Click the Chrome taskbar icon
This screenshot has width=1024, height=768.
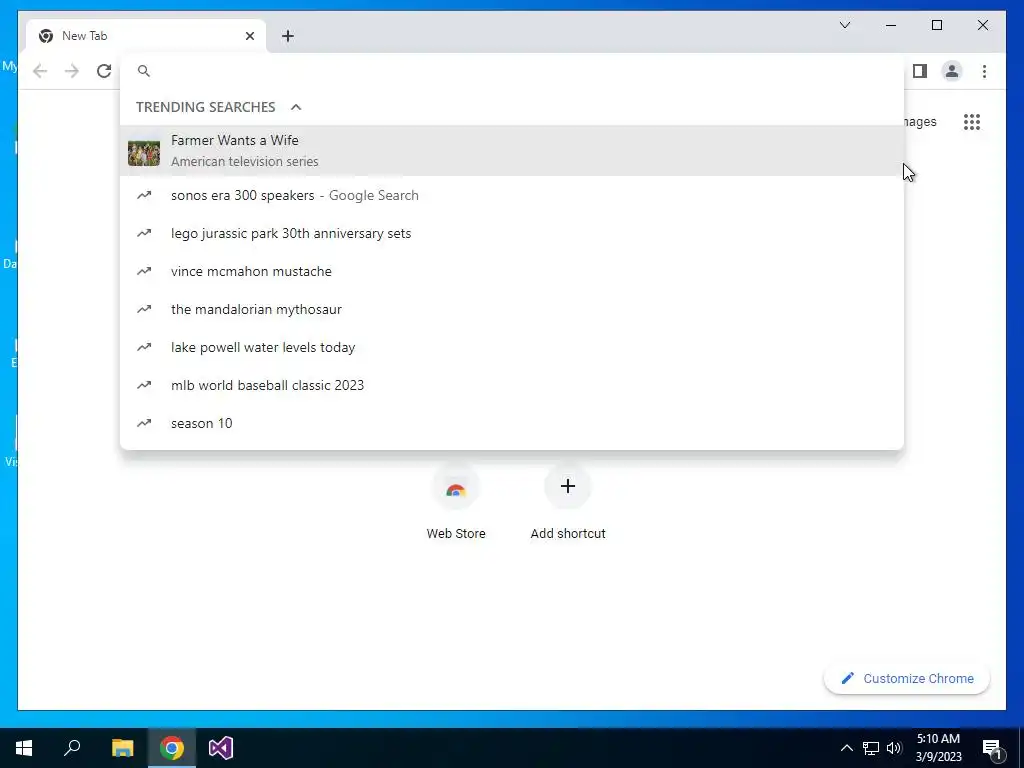(x=172, y=748)
